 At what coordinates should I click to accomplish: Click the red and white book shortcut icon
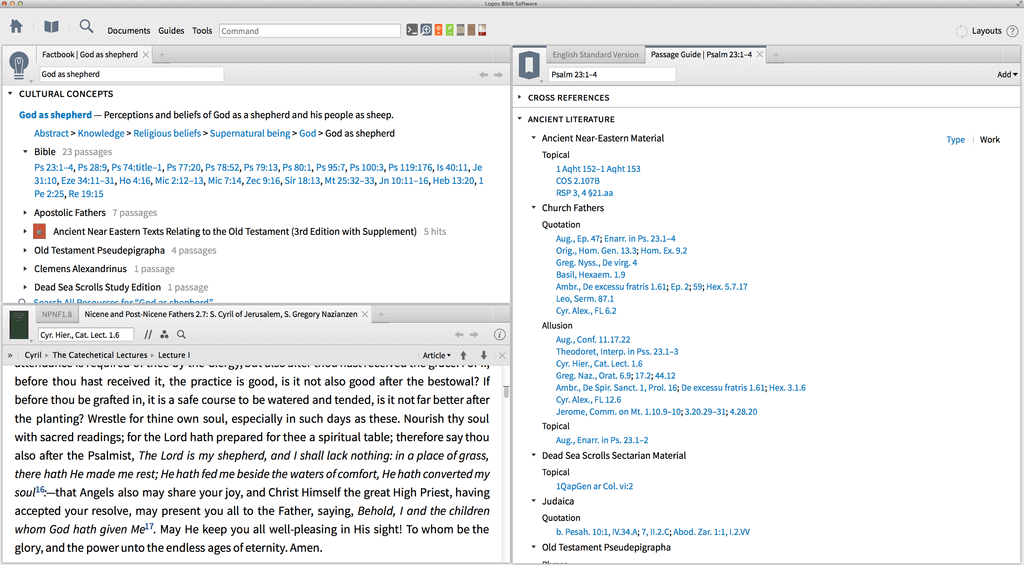pos(482,30)
